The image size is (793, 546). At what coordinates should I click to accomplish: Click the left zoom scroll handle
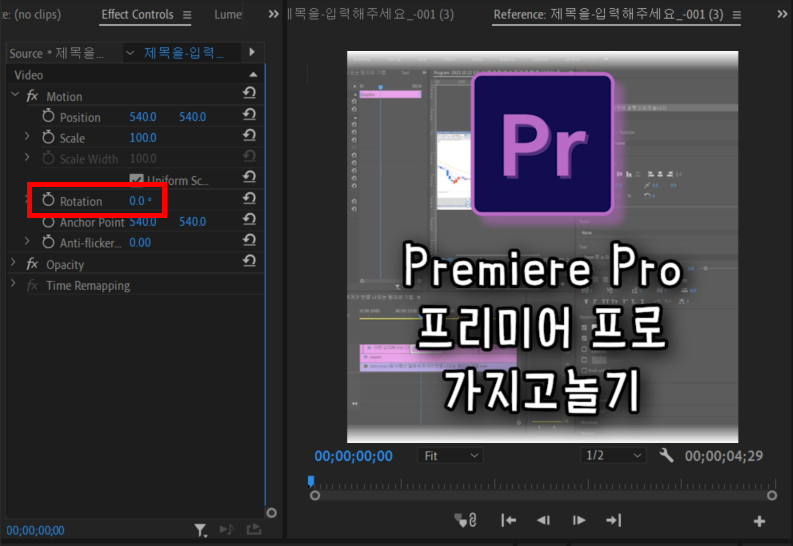click(x=315, y=495)
